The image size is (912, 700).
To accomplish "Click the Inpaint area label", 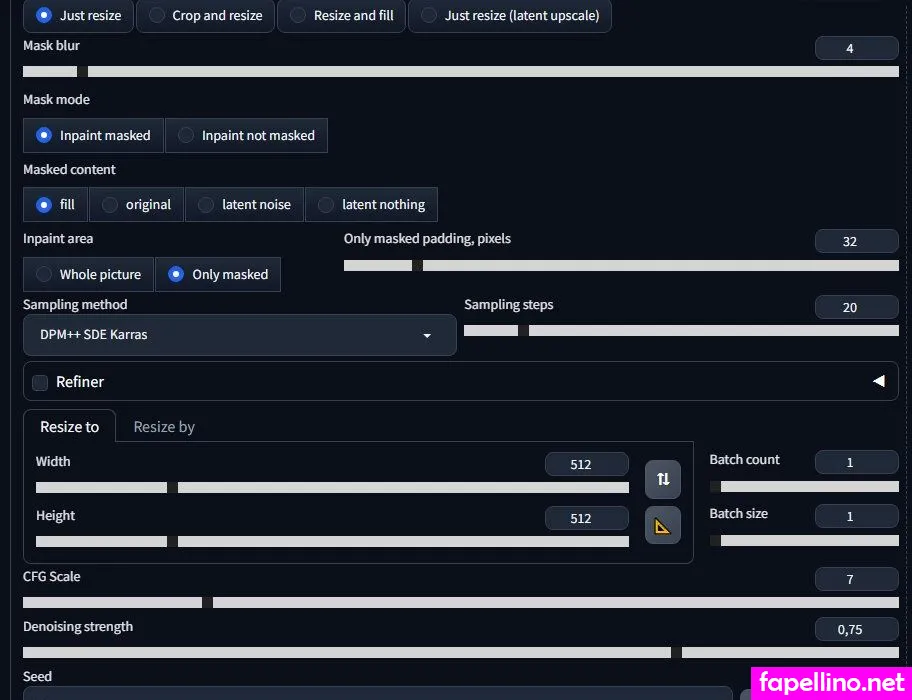I will (58, 238).
